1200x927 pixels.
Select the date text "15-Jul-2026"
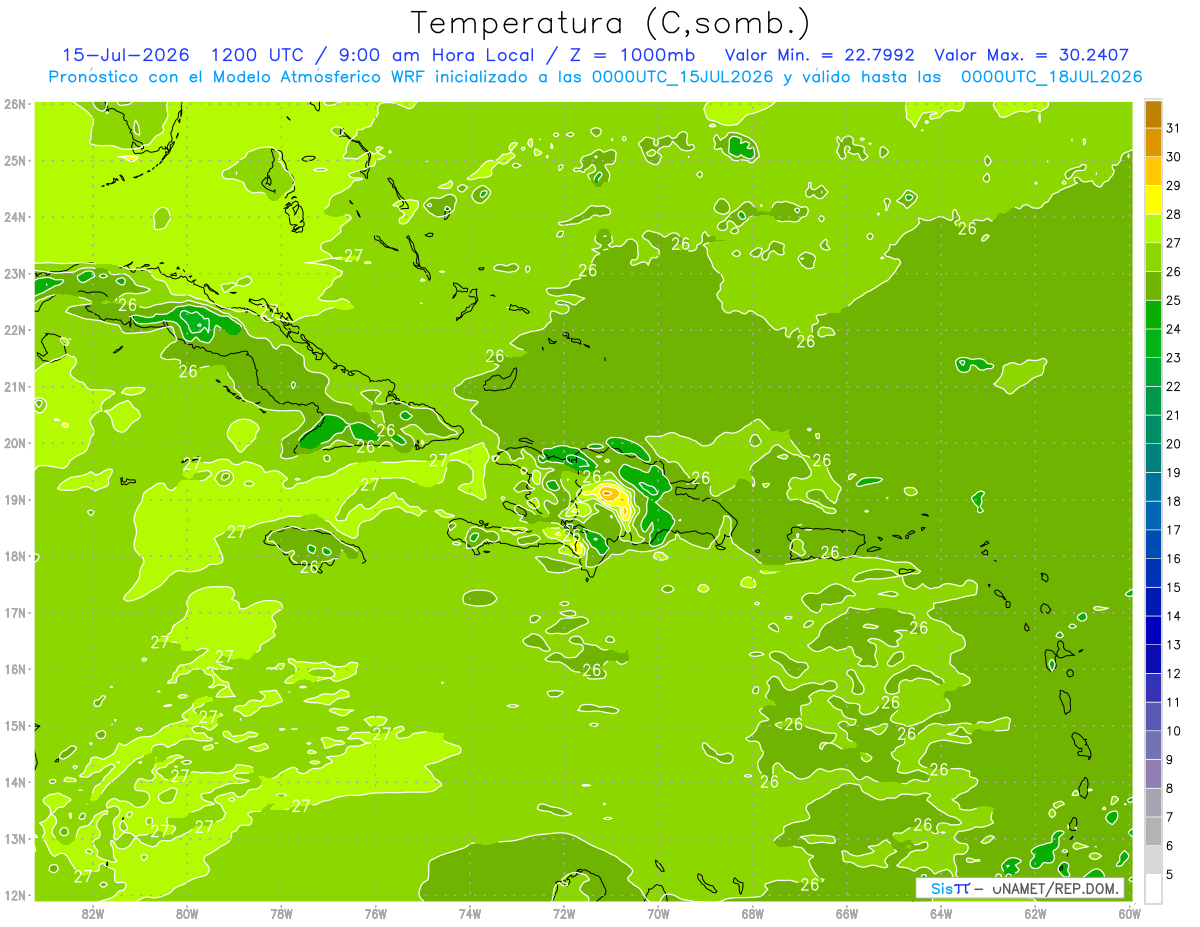[x=125, y=55]
